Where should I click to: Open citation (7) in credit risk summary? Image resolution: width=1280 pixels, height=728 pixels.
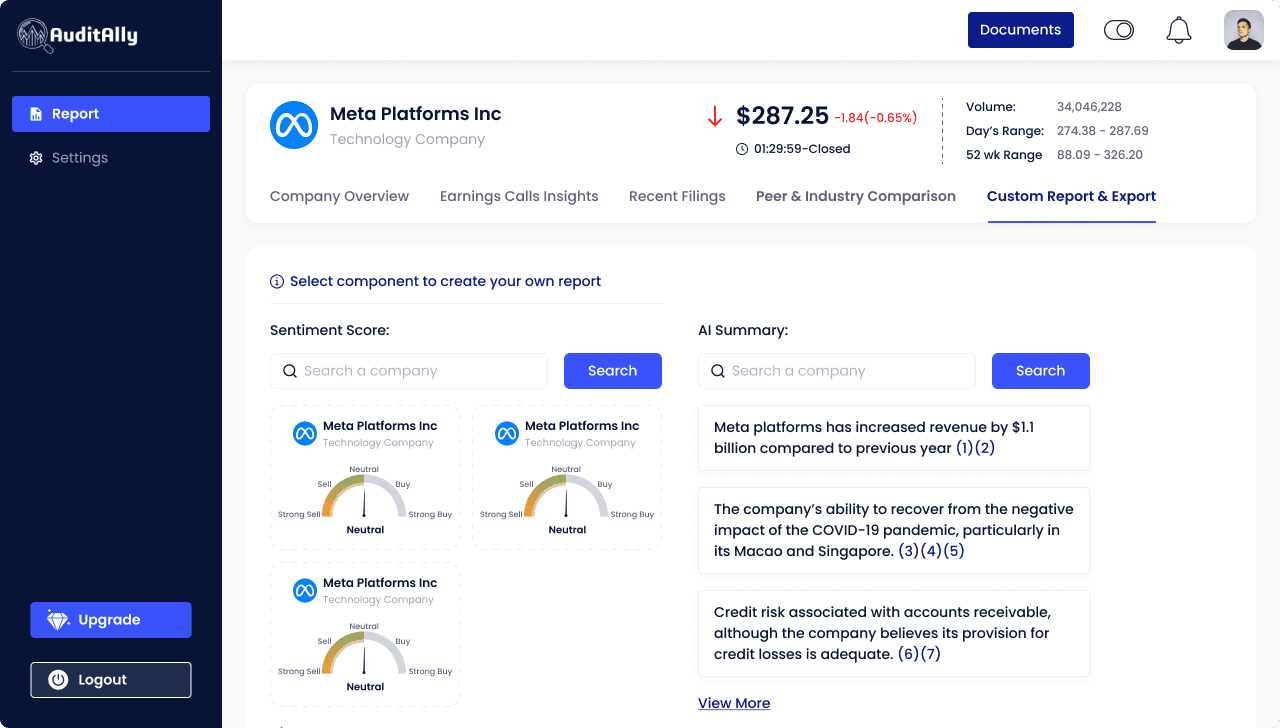tap(930, 654)
